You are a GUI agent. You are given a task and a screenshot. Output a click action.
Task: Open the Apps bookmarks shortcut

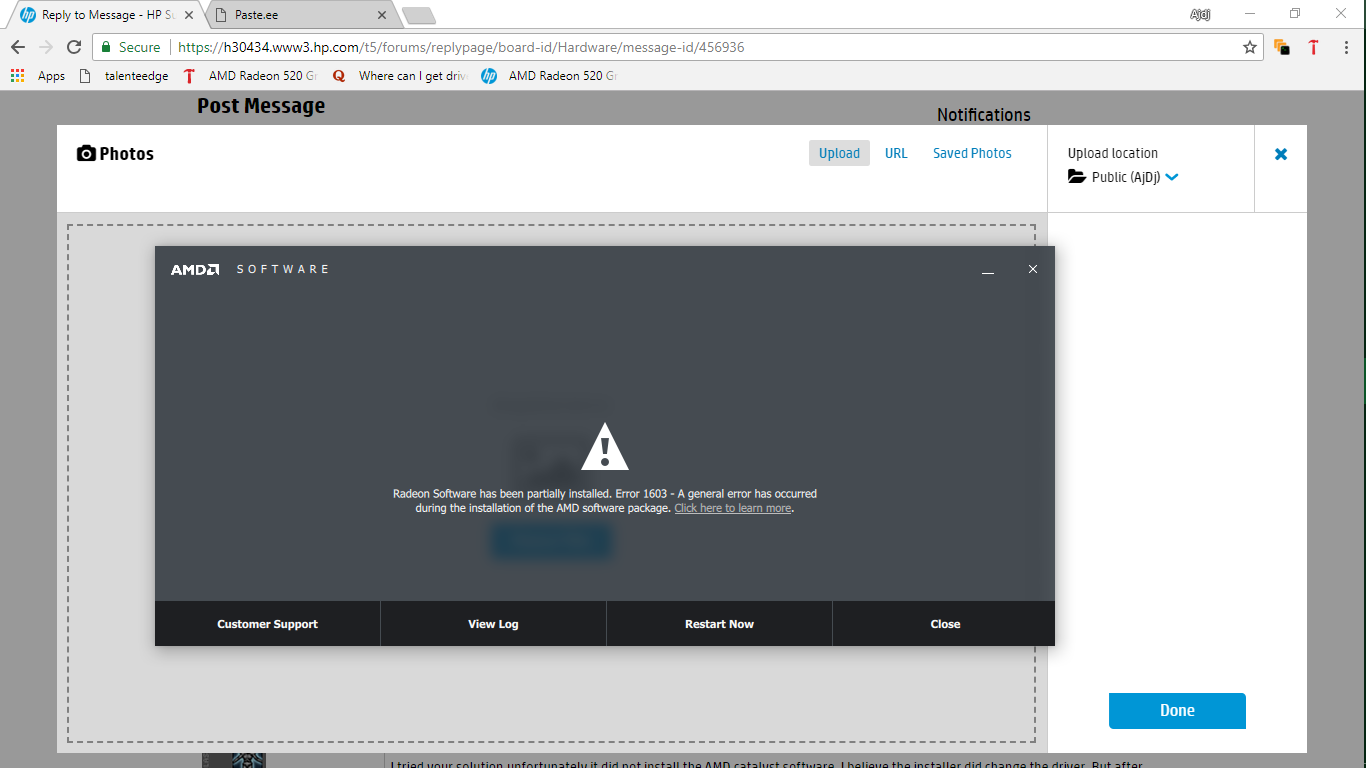tap(38, 76)
